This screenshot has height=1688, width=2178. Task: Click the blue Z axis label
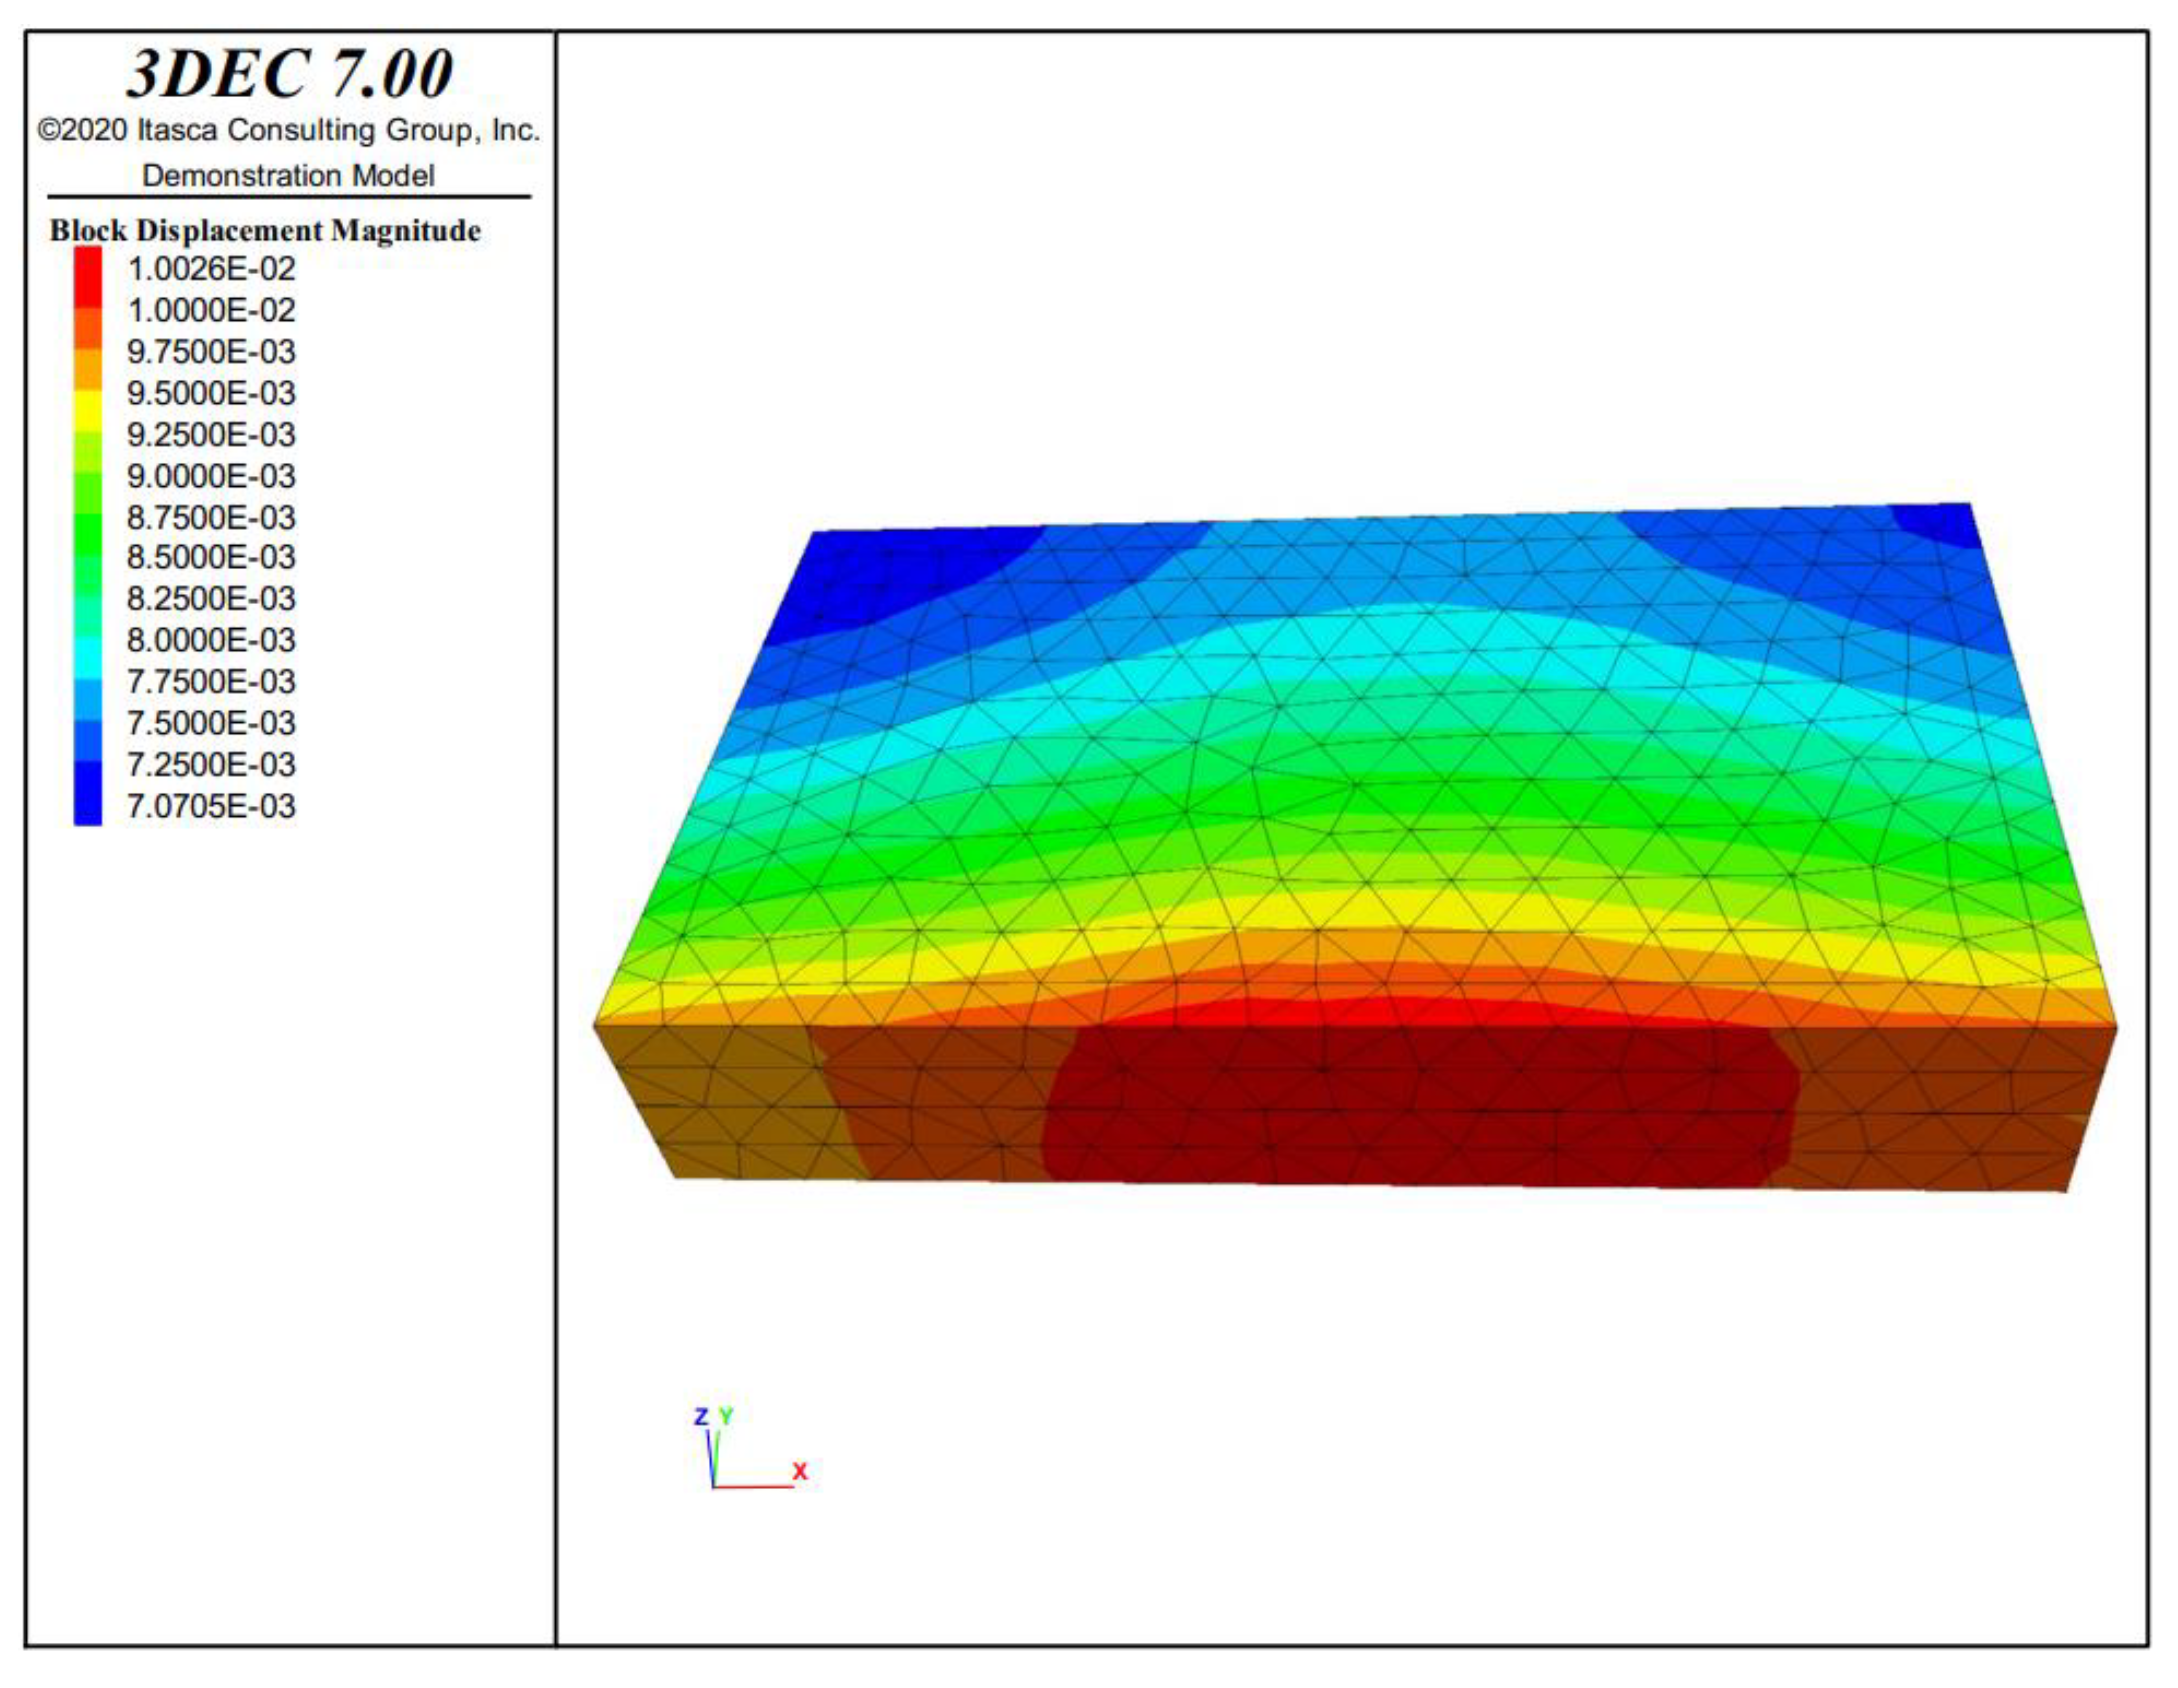(701, 1417)
